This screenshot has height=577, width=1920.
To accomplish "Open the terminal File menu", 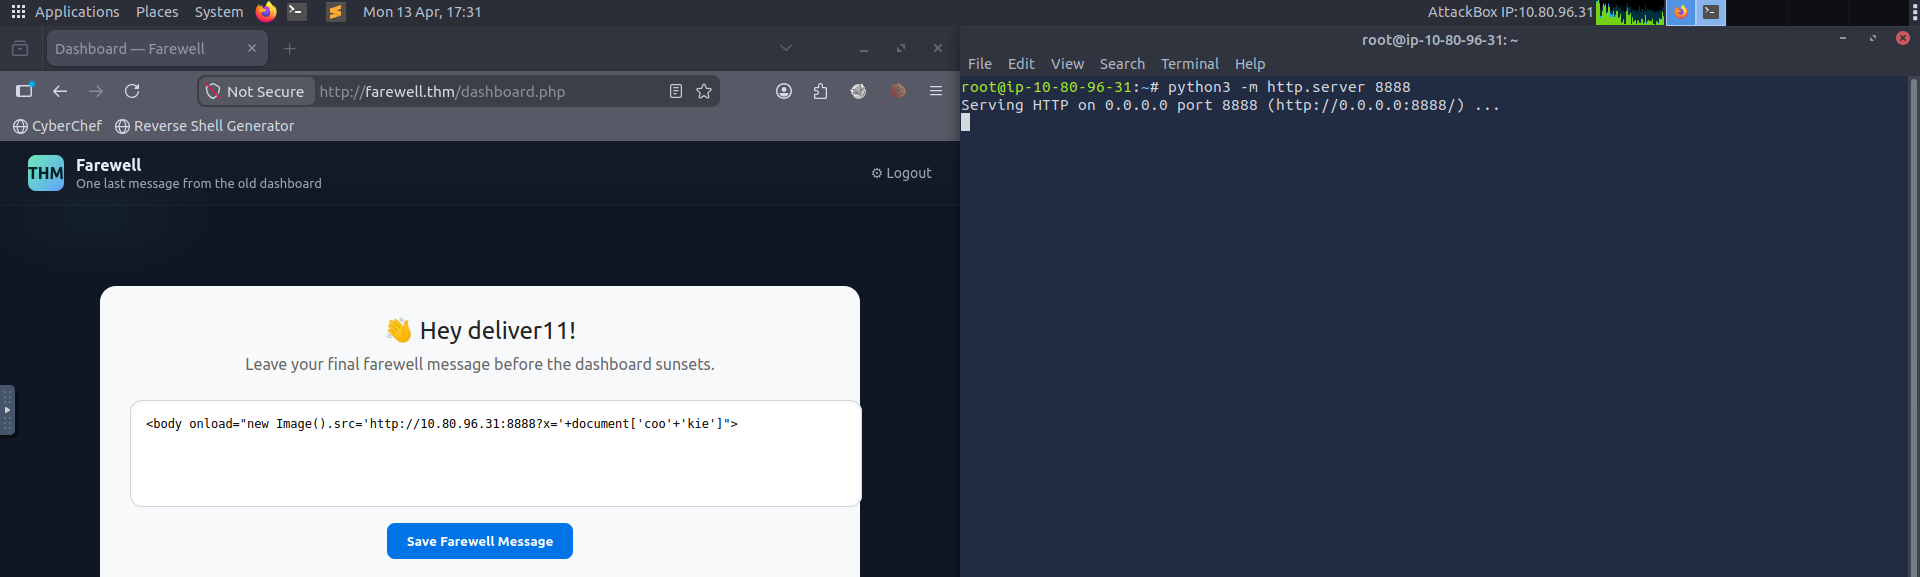I will pos(980,64).
